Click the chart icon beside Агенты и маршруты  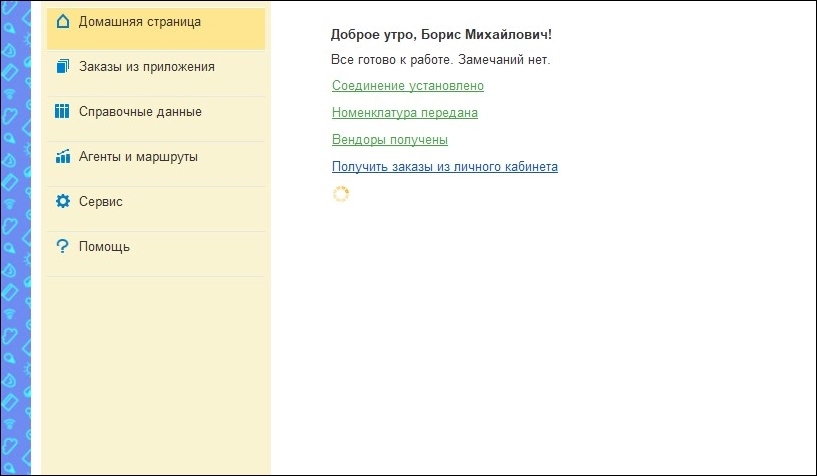click(63, 156)
